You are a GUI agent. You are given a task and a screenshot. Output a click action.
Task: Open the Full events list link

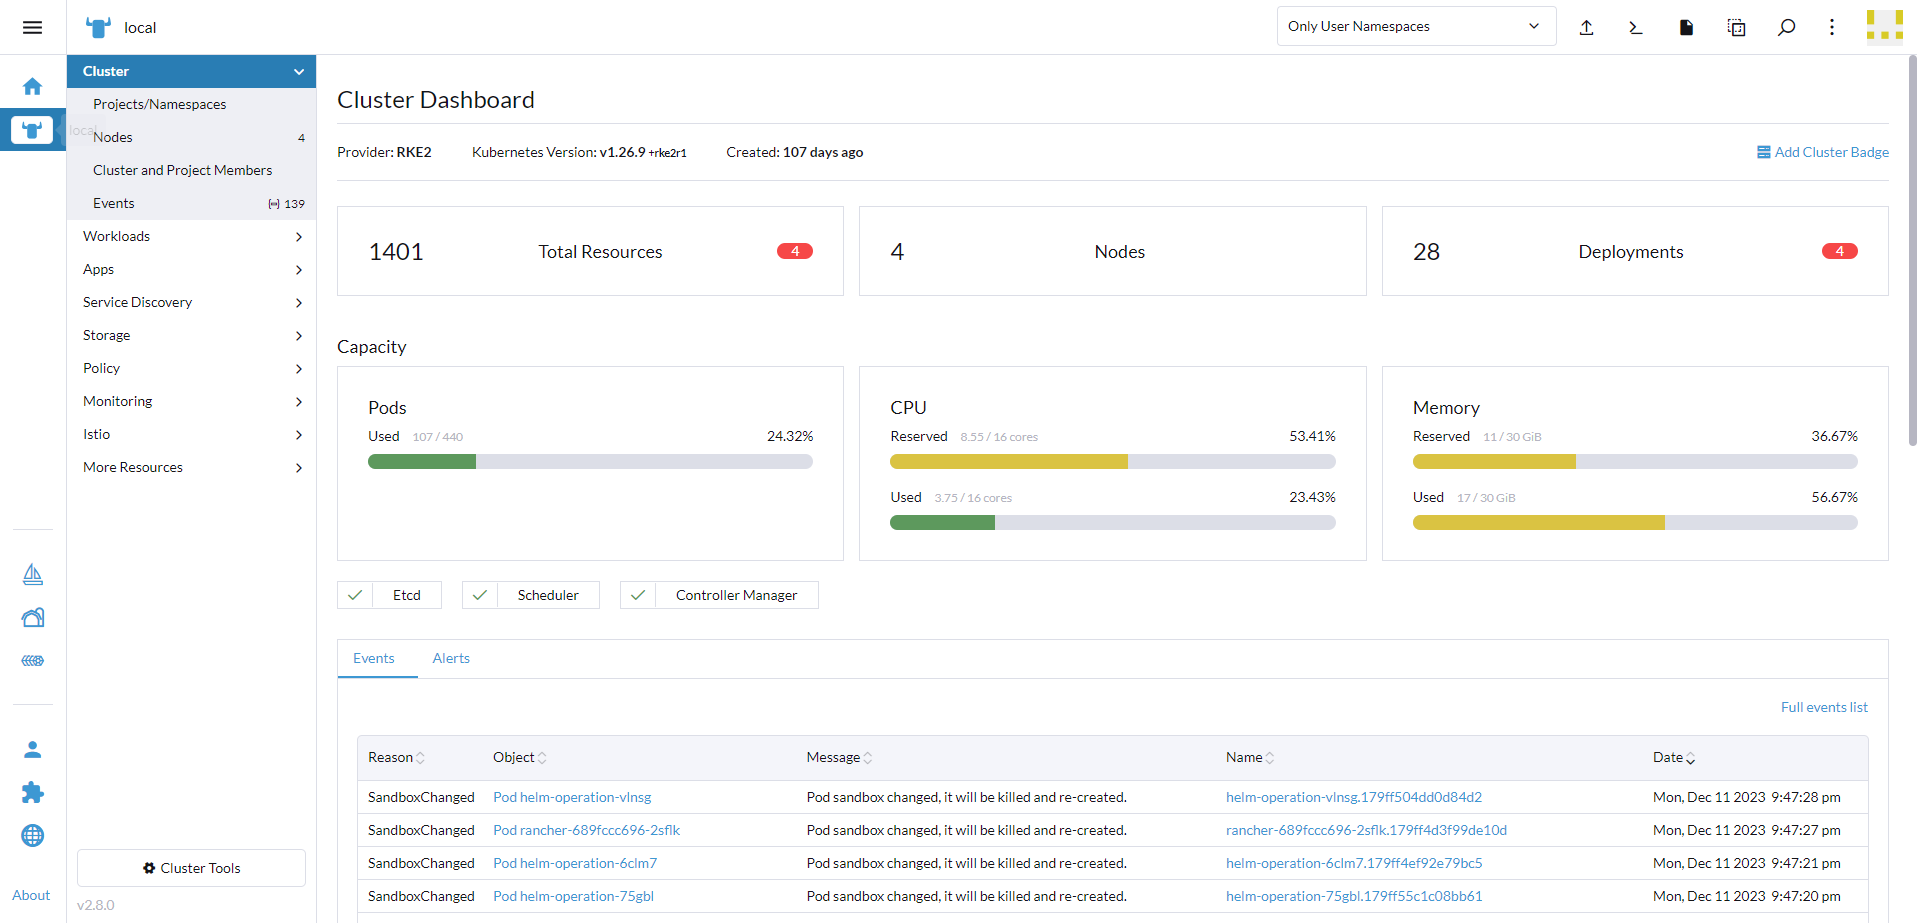(x=1823, y=707)
